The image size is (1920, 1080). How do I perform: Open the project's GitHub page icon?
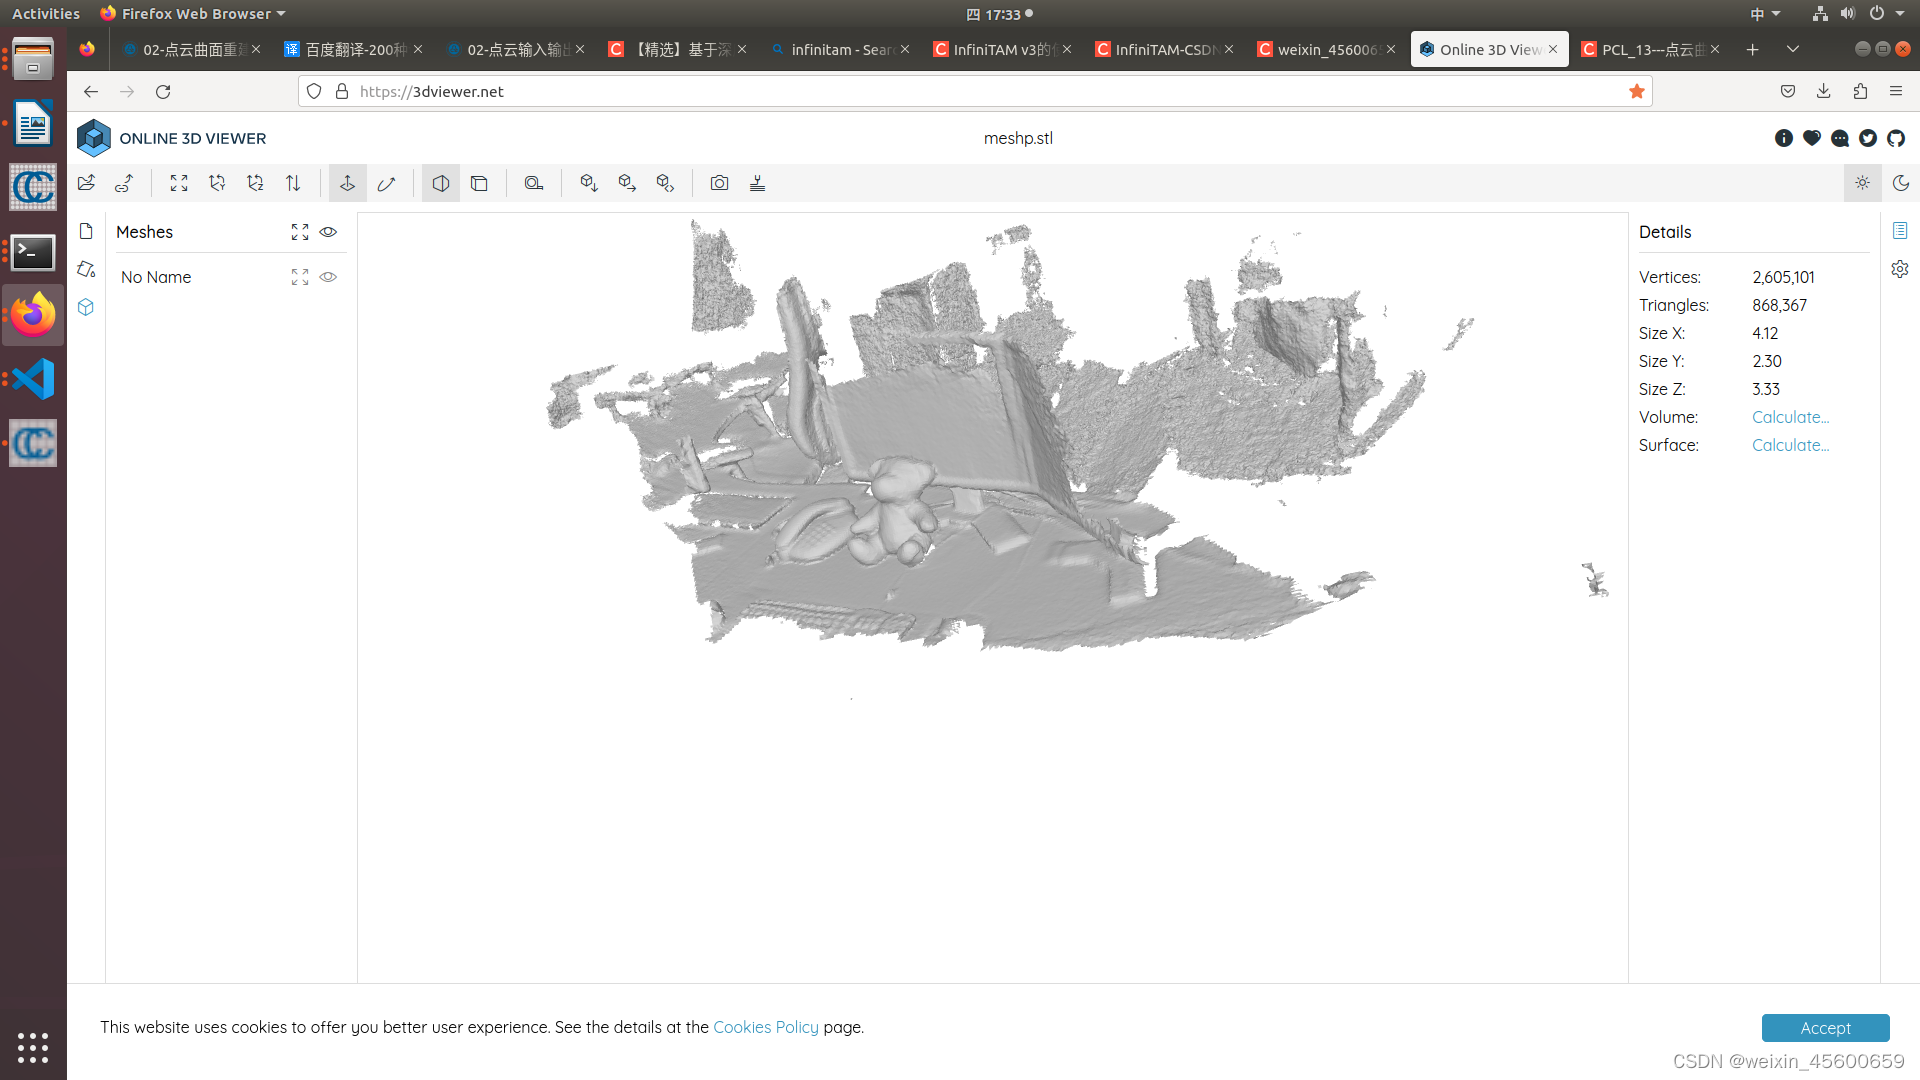coord(1896,138)
